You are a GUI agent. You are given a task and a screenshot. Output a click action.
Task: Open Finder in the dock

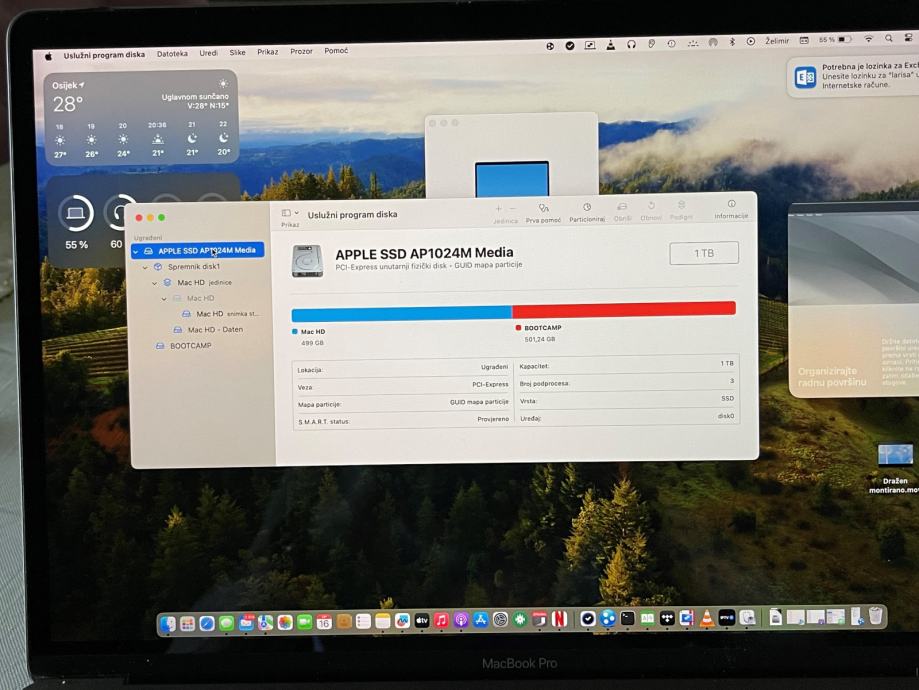pos(168,623)
